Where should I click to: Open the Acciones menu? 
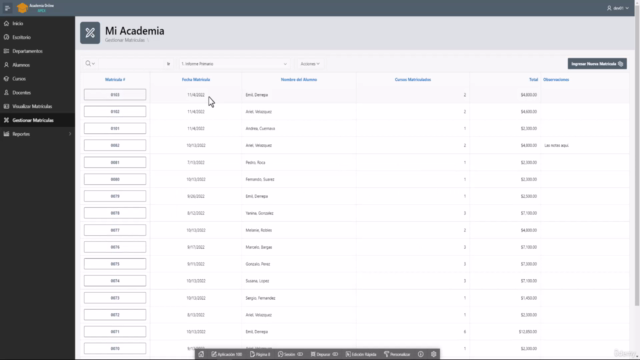310,64
